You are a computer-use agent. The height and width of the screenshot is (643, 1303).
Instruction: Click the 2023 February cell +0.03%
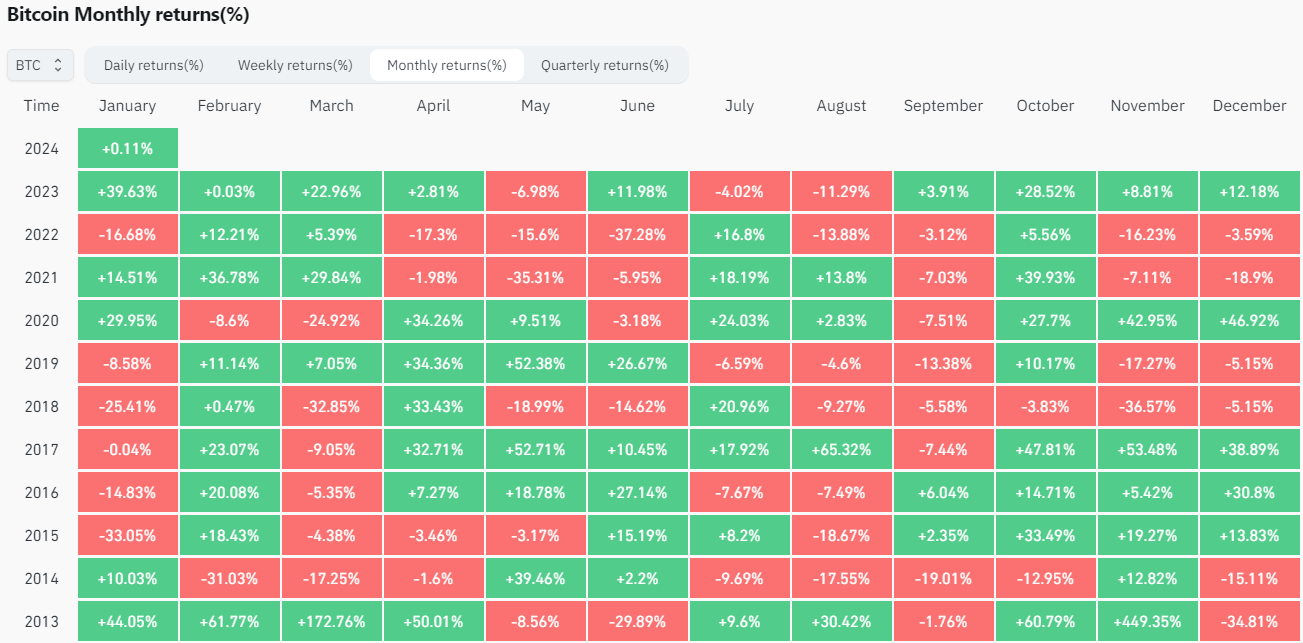click(x=229, y=191)
